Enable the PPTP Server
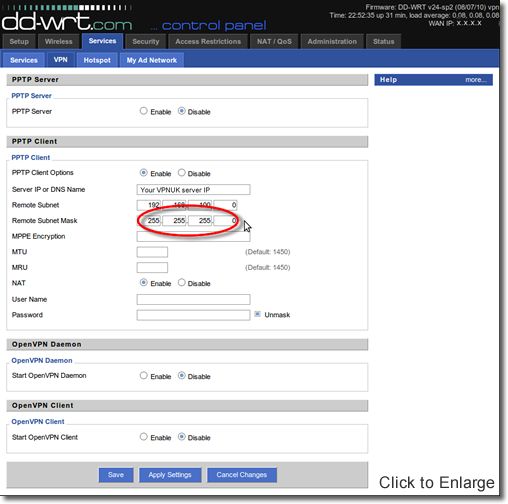The height and width of the screenshot is (504, 508). (x=144, y=111)
